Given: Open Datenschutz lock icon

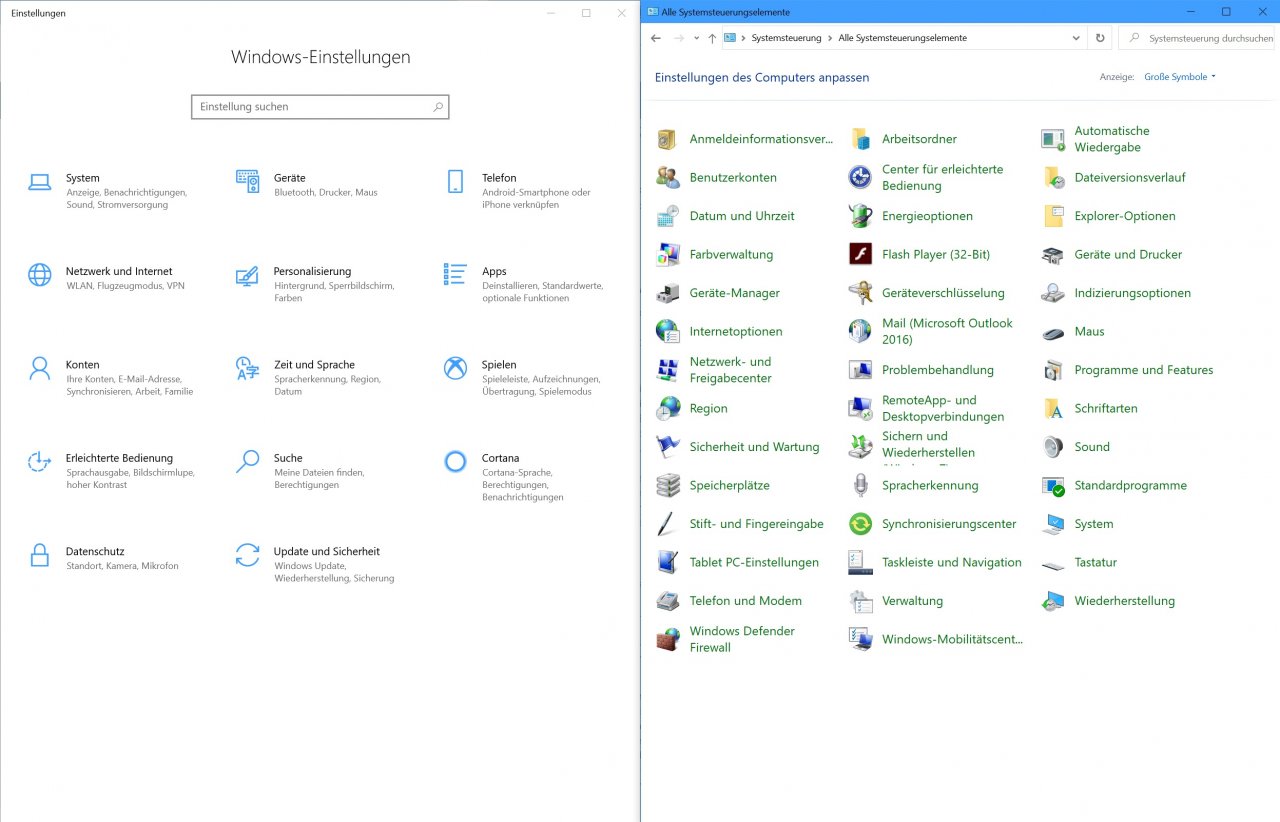Looking at the screenshot, I should (39, 555).
